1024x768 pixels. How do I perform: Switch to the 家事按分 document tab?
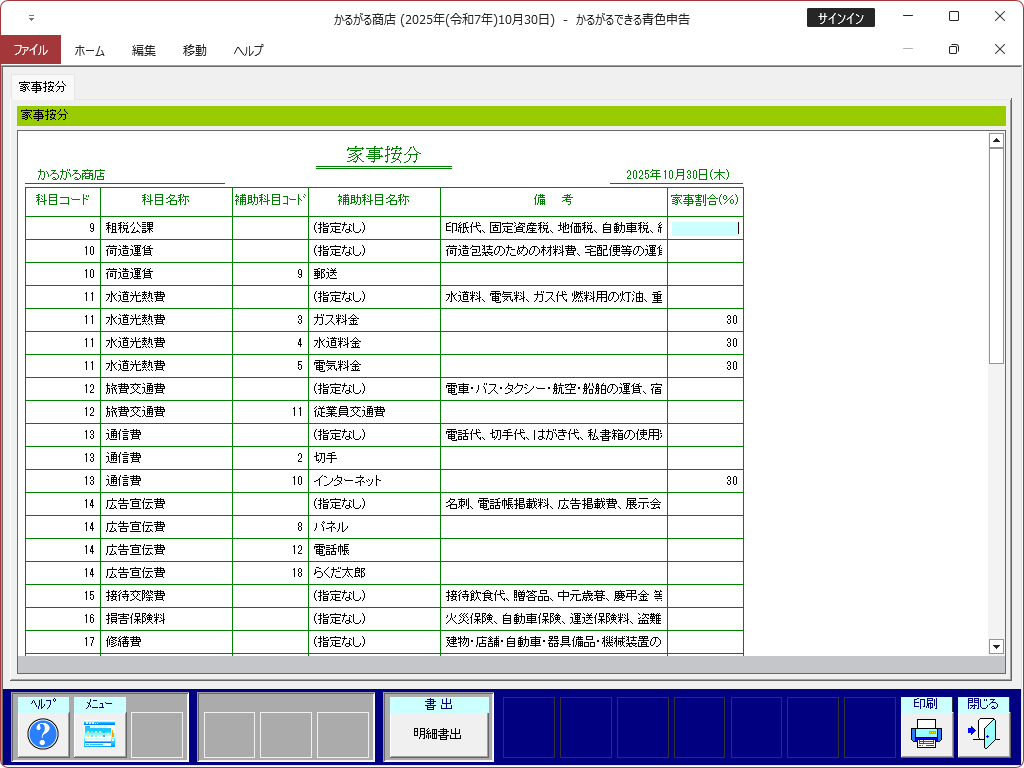point(43,87)
